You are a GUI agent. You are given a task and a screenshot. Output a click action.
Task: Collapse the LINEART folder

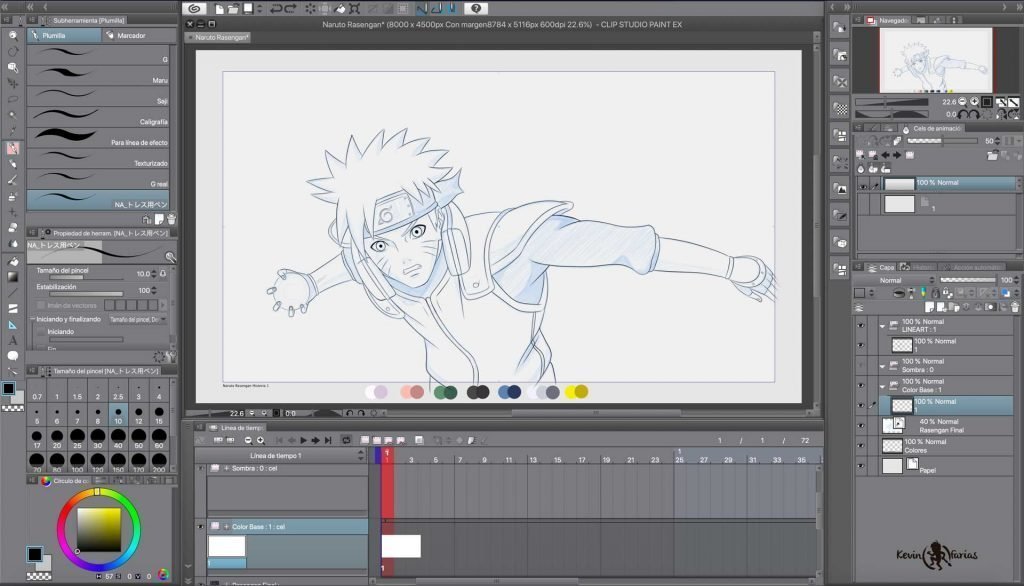[x=882, y=325]
